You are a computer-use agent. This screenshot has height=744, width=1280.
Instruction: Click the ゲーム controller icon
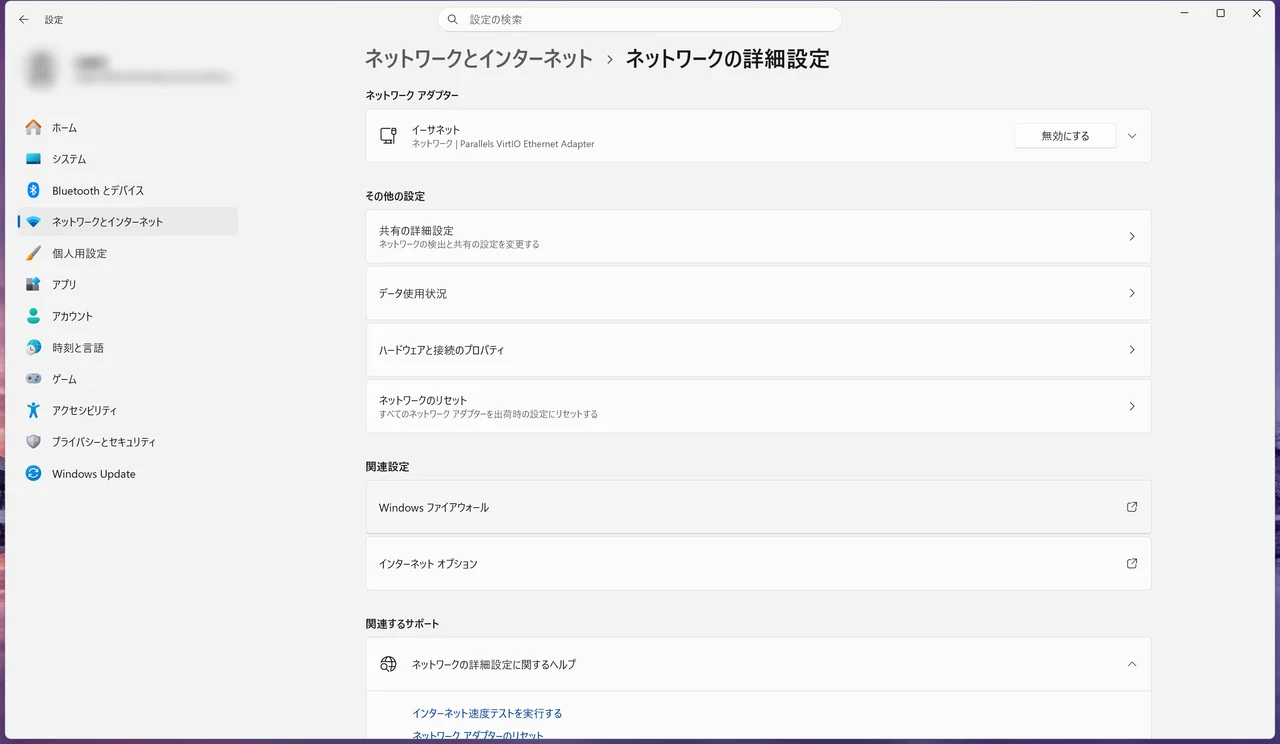tap(34, 379)
